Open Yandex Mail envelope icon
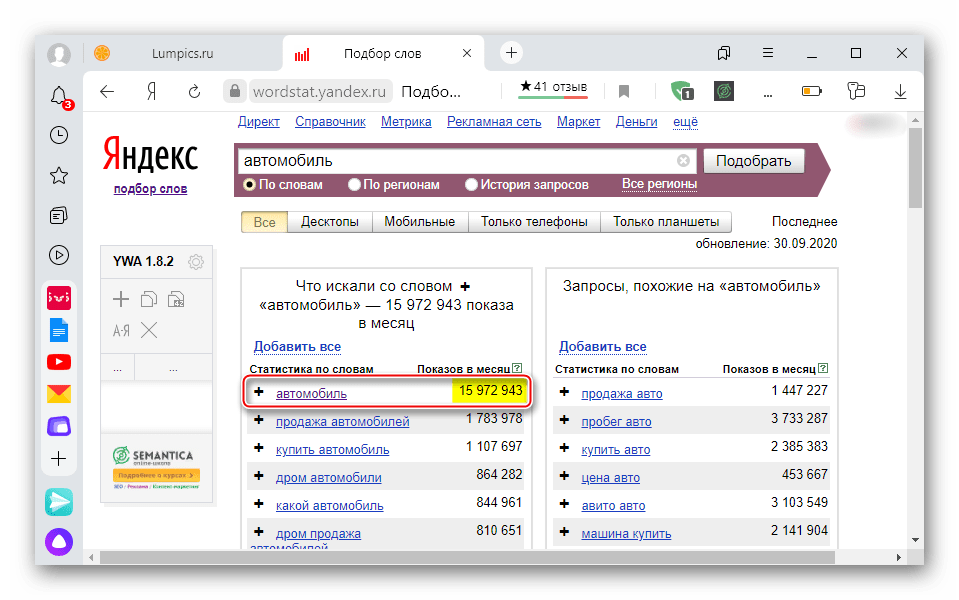Screen dimensions: 959x600 click(x=59, y=393)
